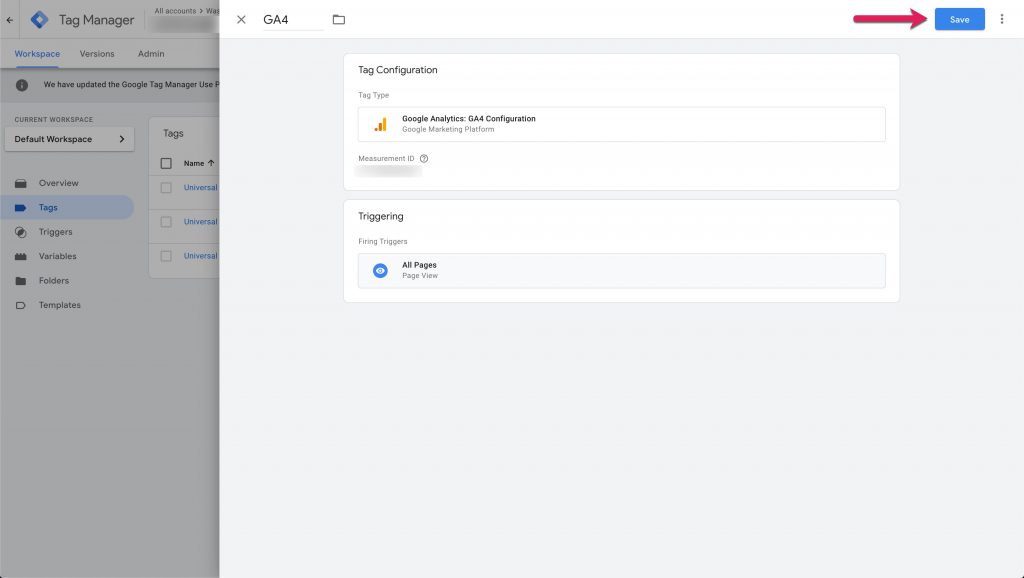
Task: Click the All Pages trigger eye icon
Action: (380, 270)
